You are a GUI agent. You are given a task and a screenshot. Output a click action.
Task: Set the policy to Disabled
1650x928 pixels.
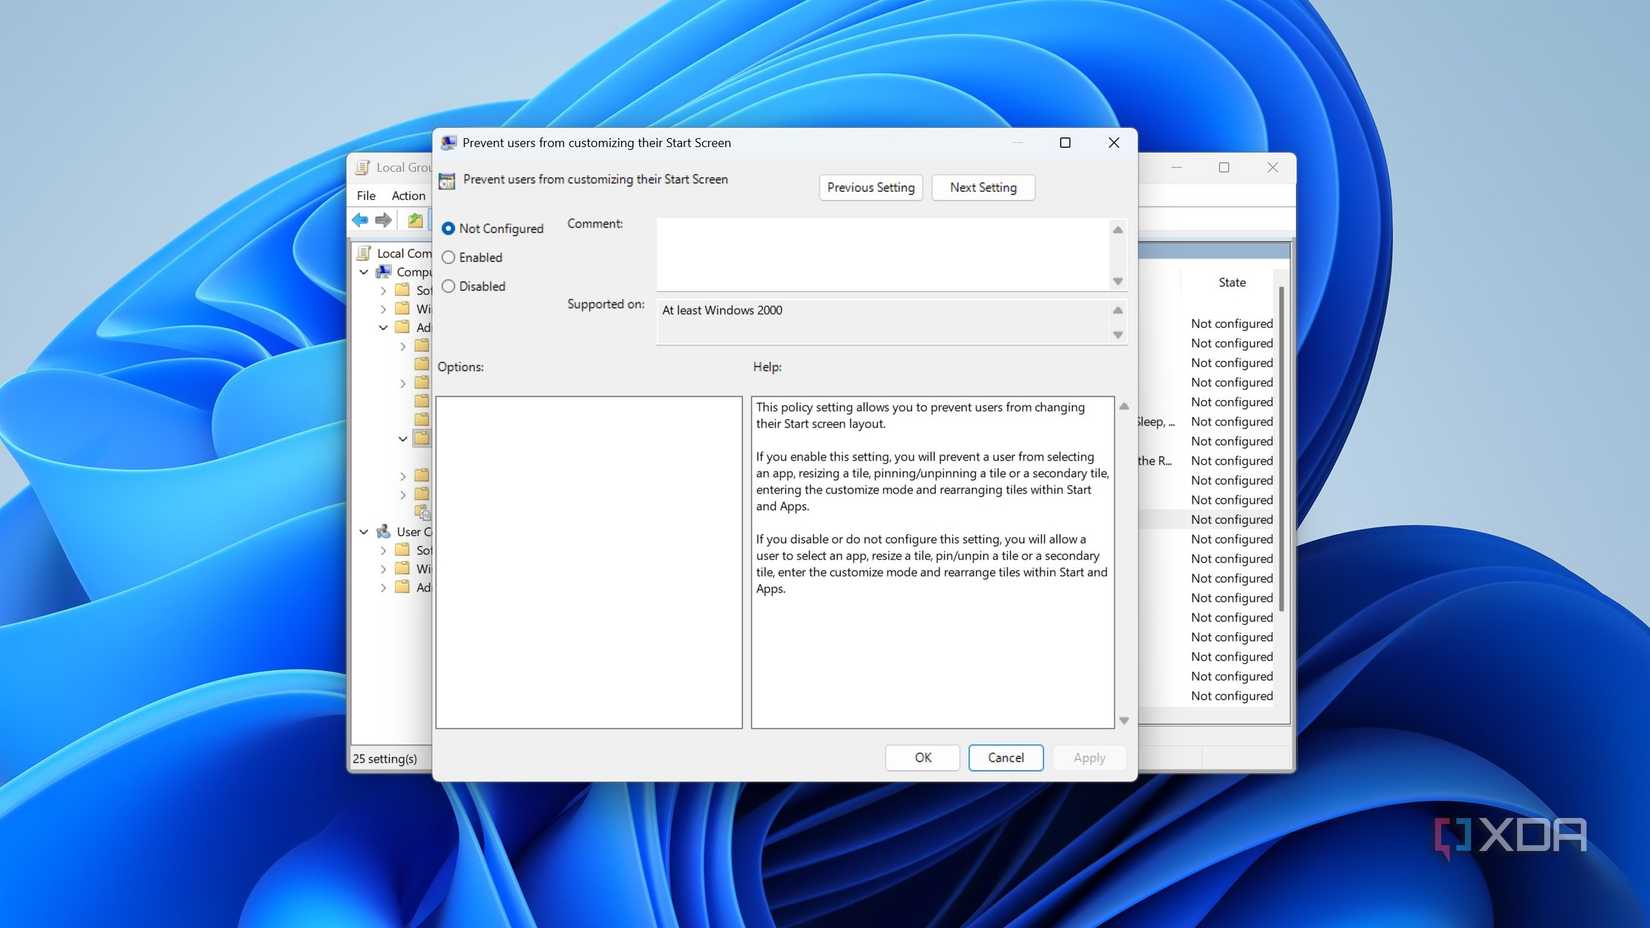[448, 287]
